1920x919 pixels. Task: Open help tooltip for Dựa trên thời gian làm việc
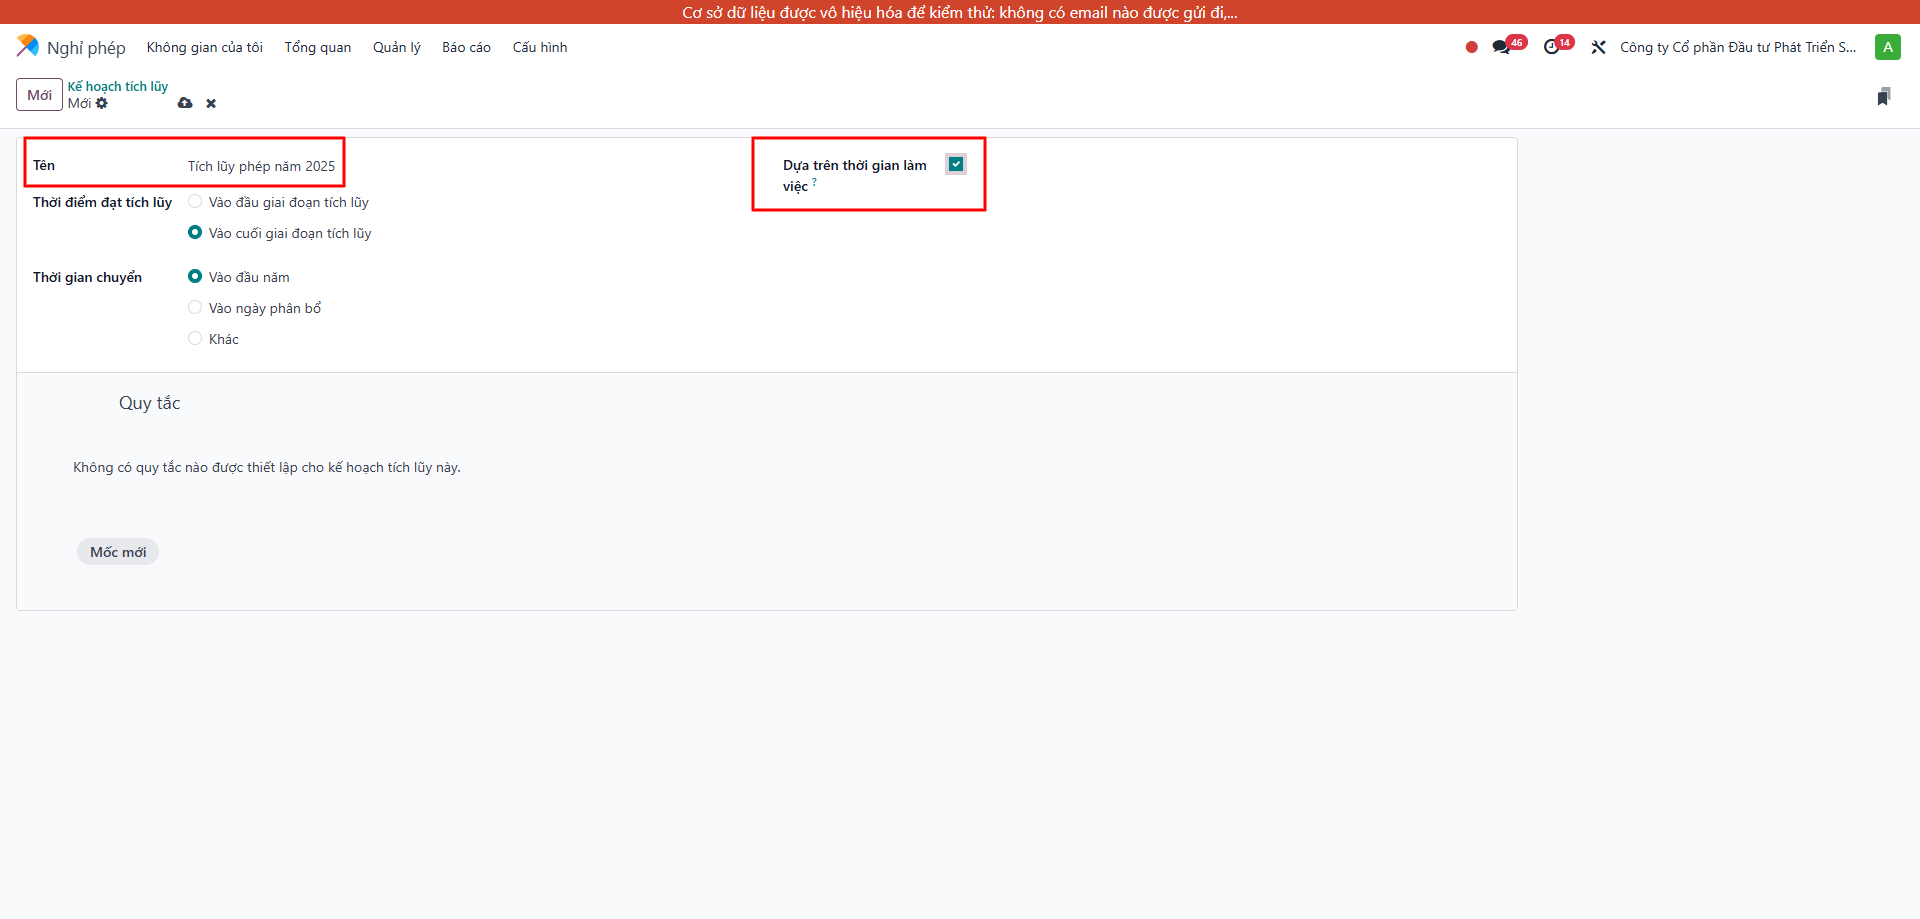[814, 182]
